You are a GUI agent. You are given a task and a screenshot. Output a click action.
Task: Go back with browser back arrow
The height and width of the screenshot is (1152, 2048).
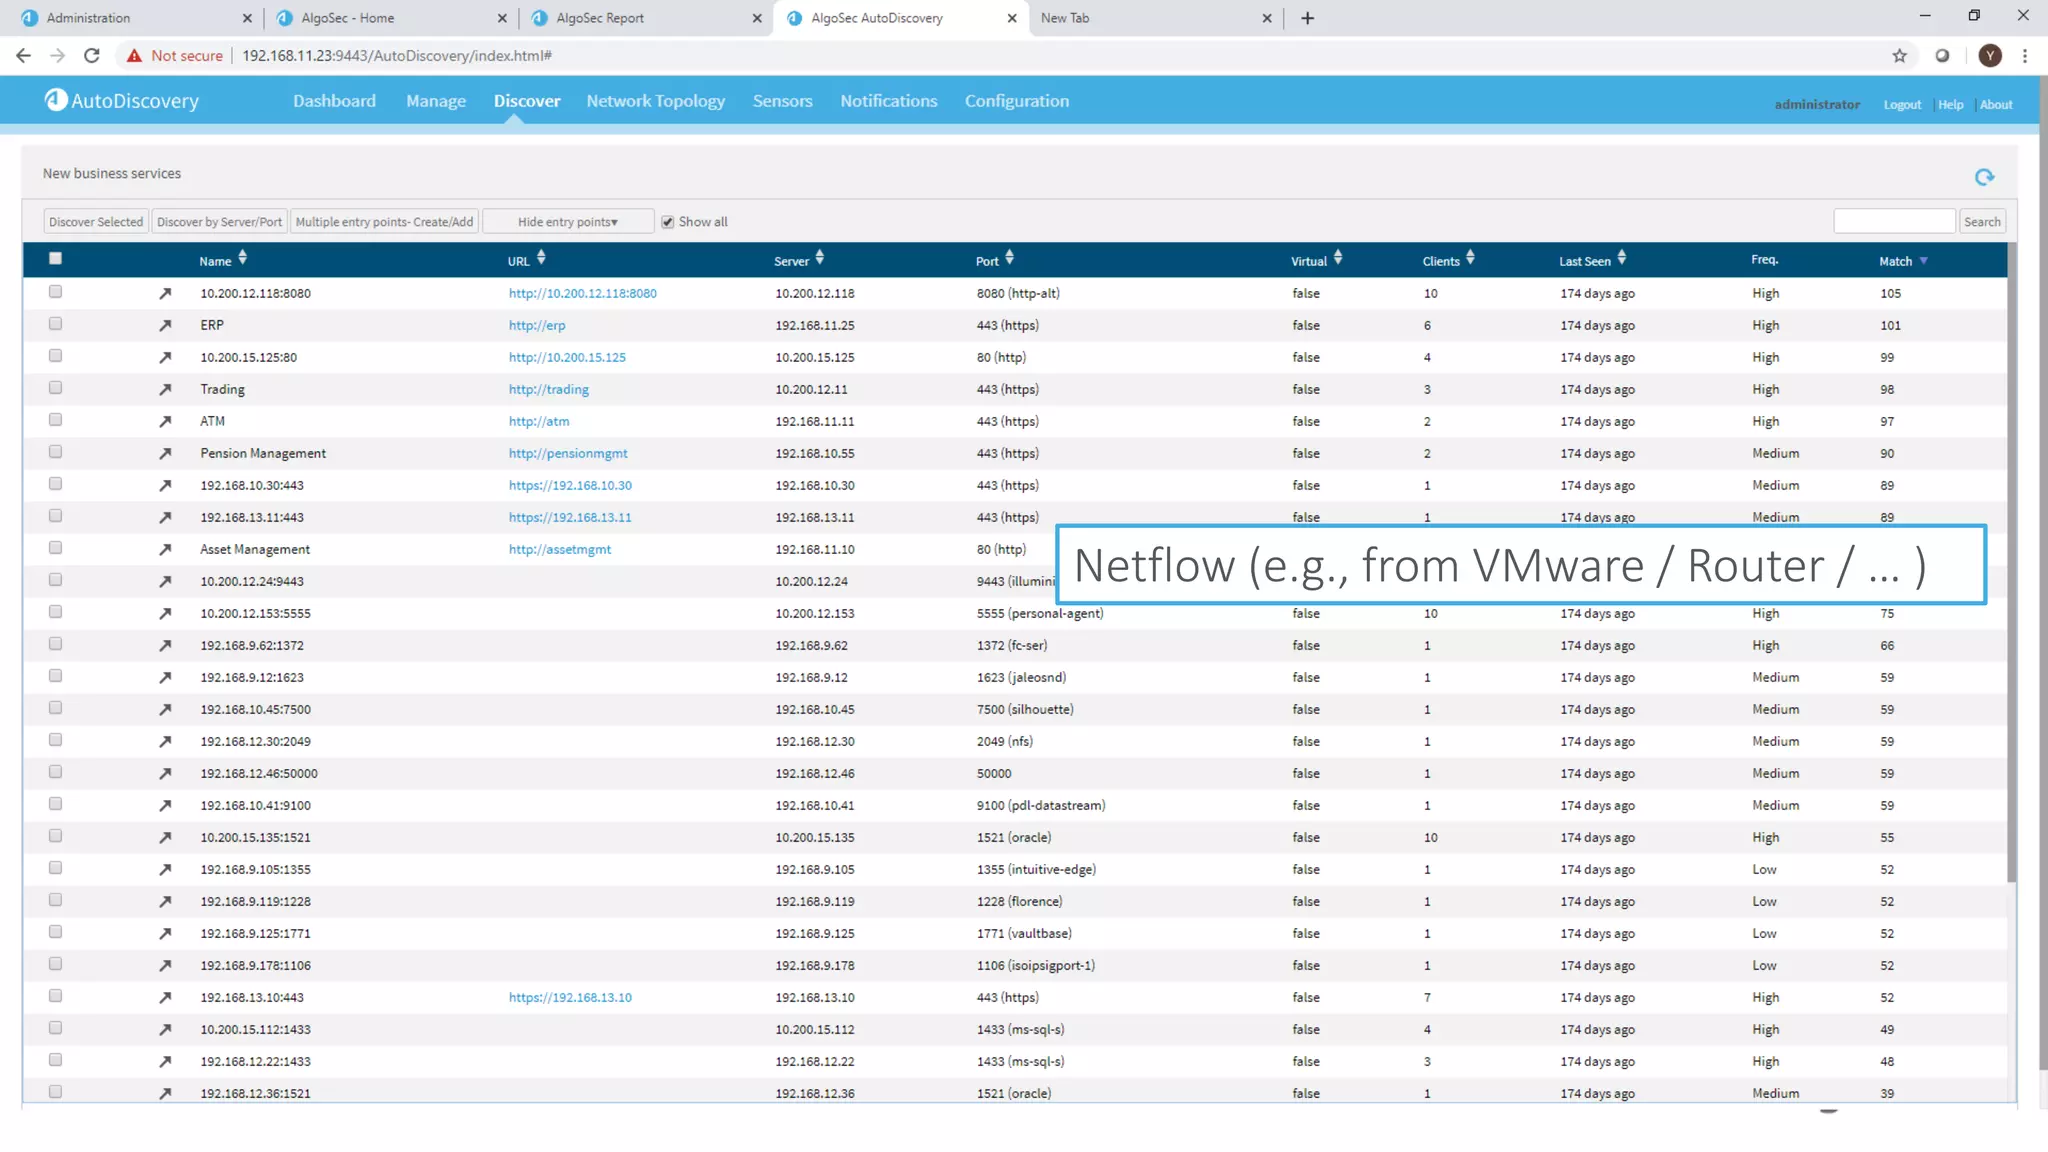[23, 55]
